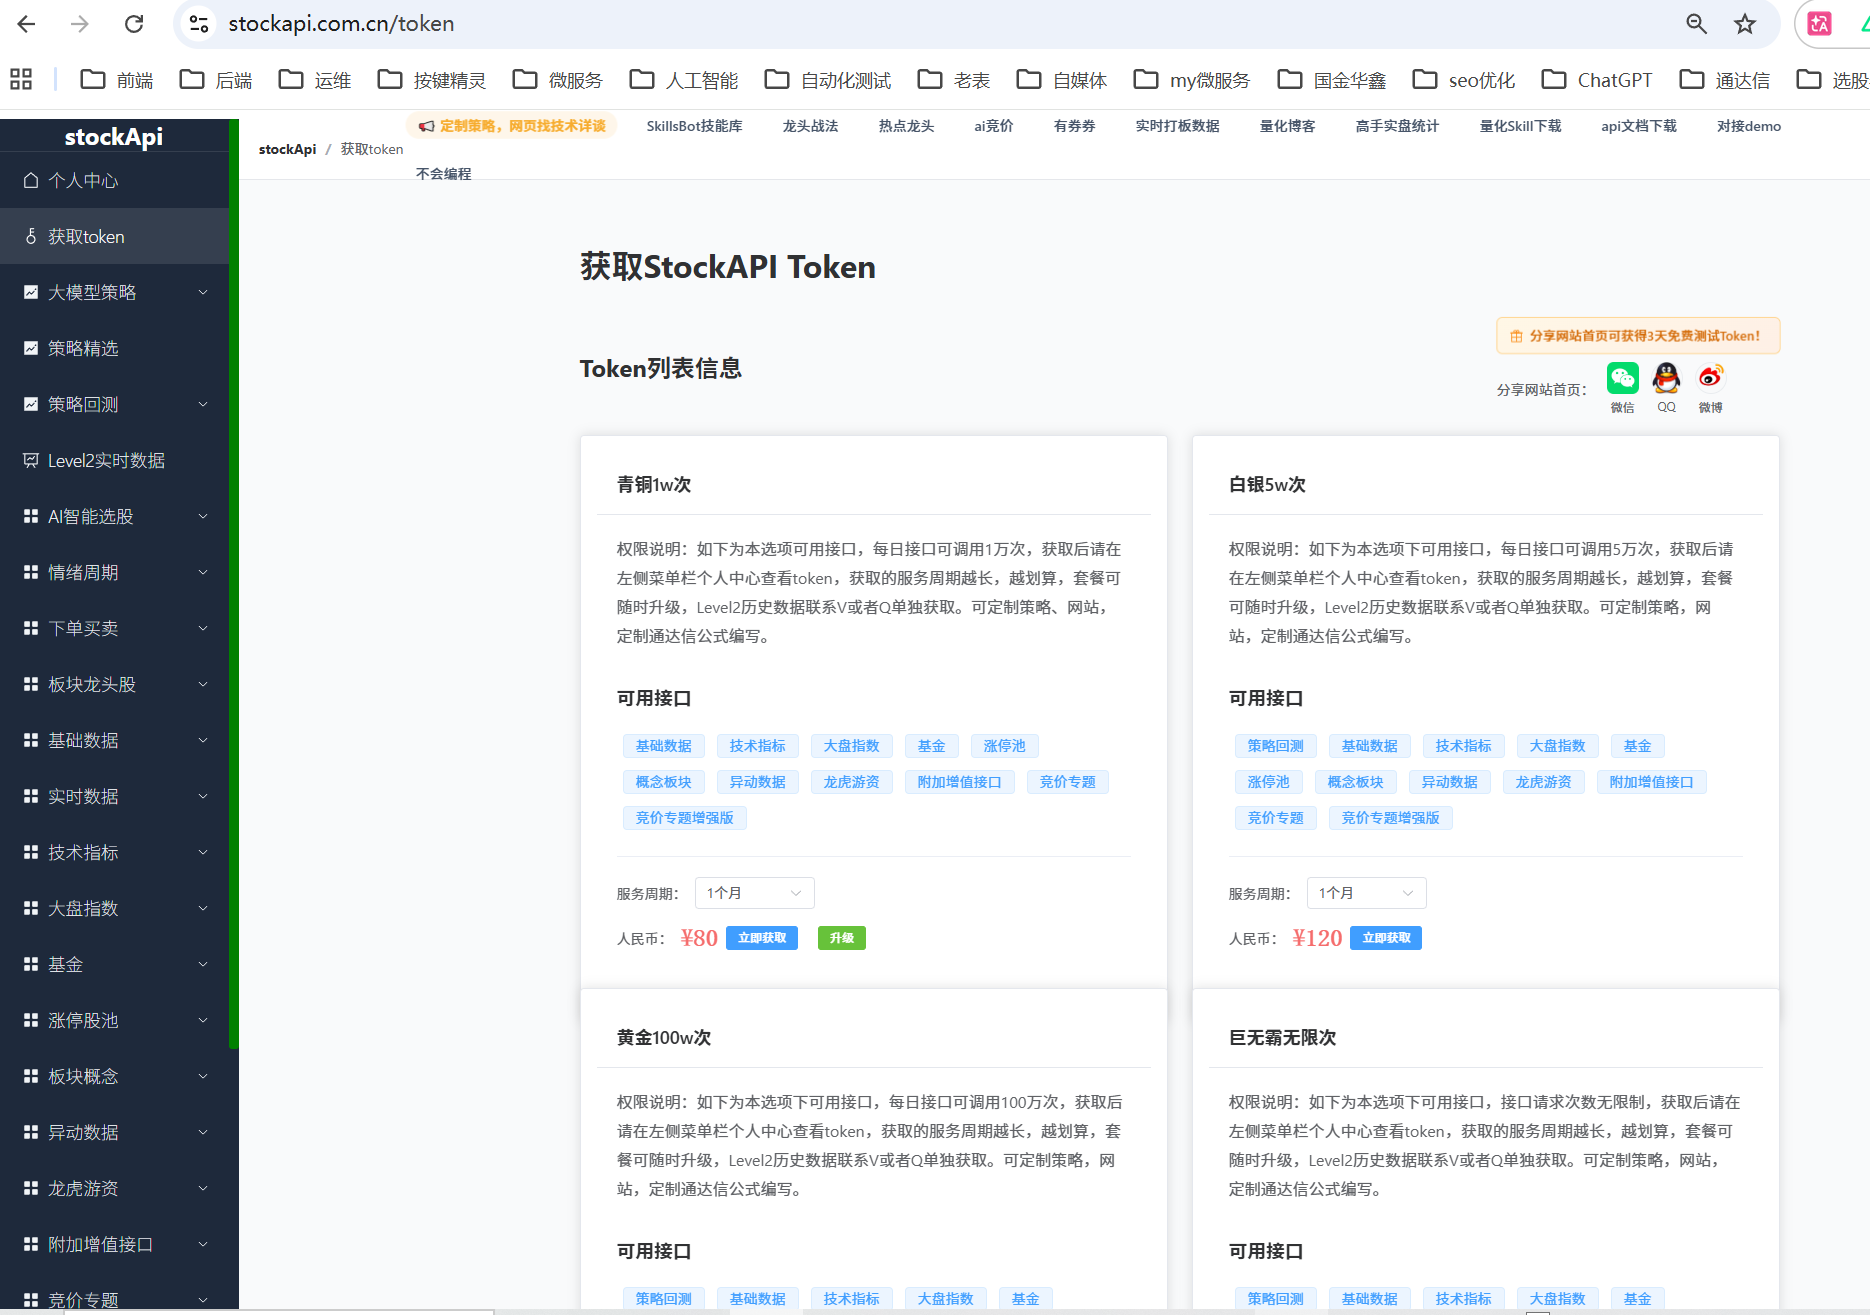Expand the 技术指标 sidebar menu
Viewport: 1870px width, 1315px height.
114,852
